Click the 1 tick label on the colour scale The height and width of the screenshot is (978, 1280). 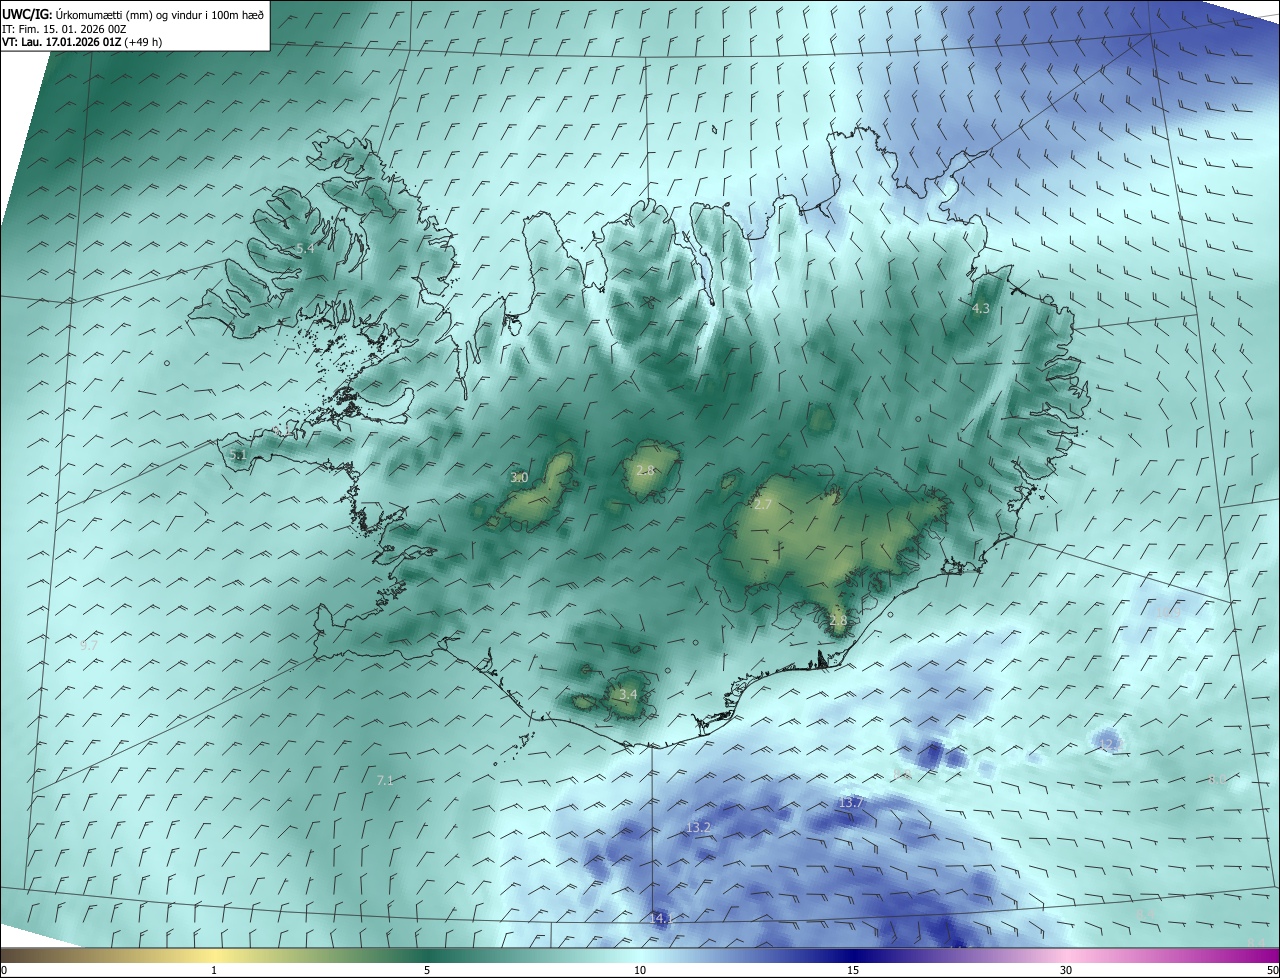tap(214, 970)
